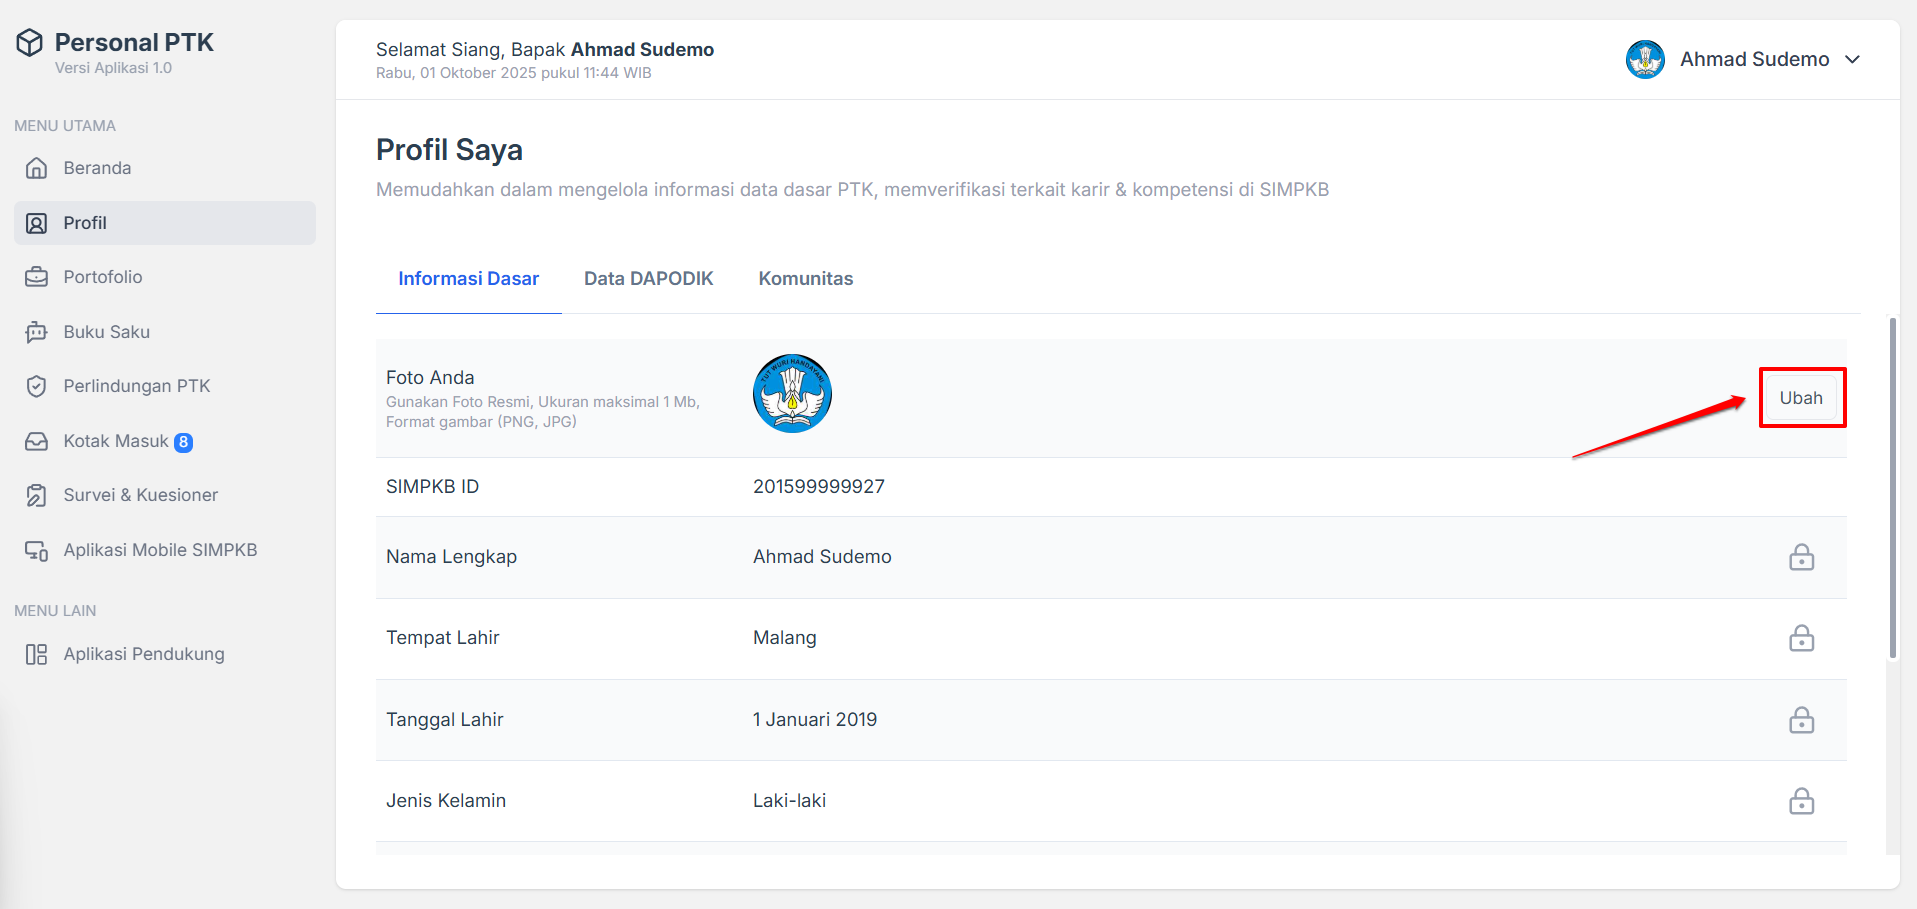Screen dimensions: 1917x909
Task: Expand the Ahmad Sudemo account dropdown chevron
Action: (x=1852, y=60)
